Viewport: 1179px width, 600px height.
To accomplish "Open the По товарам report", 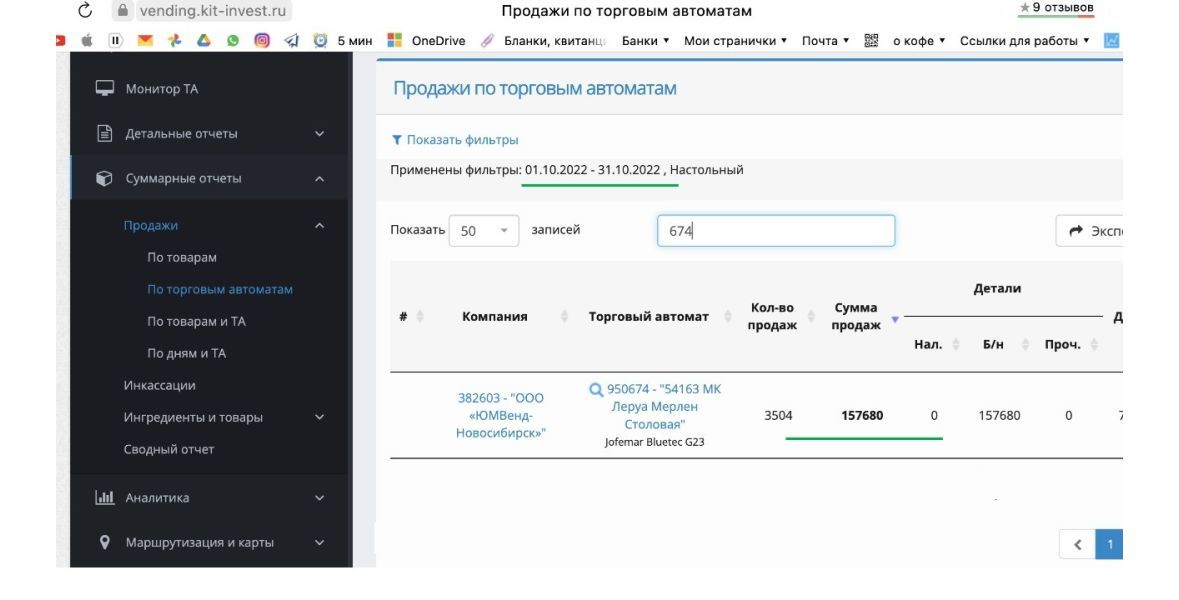I will pyautogui.click(x=182, y=257).
